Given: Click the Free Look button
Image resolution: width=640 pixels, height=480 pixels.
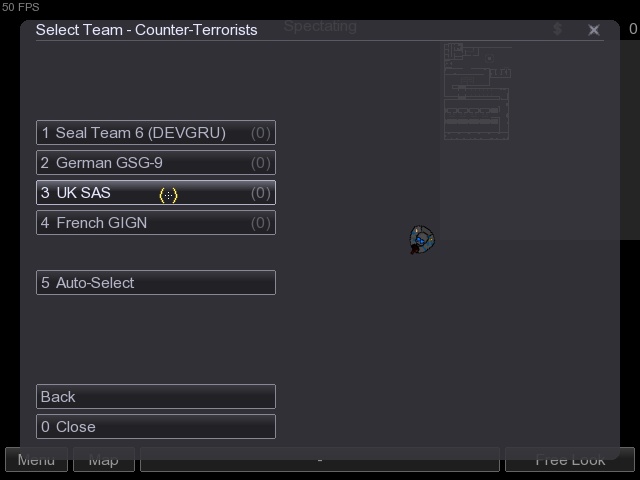Looking at the screenshot, I should (570, 460).
